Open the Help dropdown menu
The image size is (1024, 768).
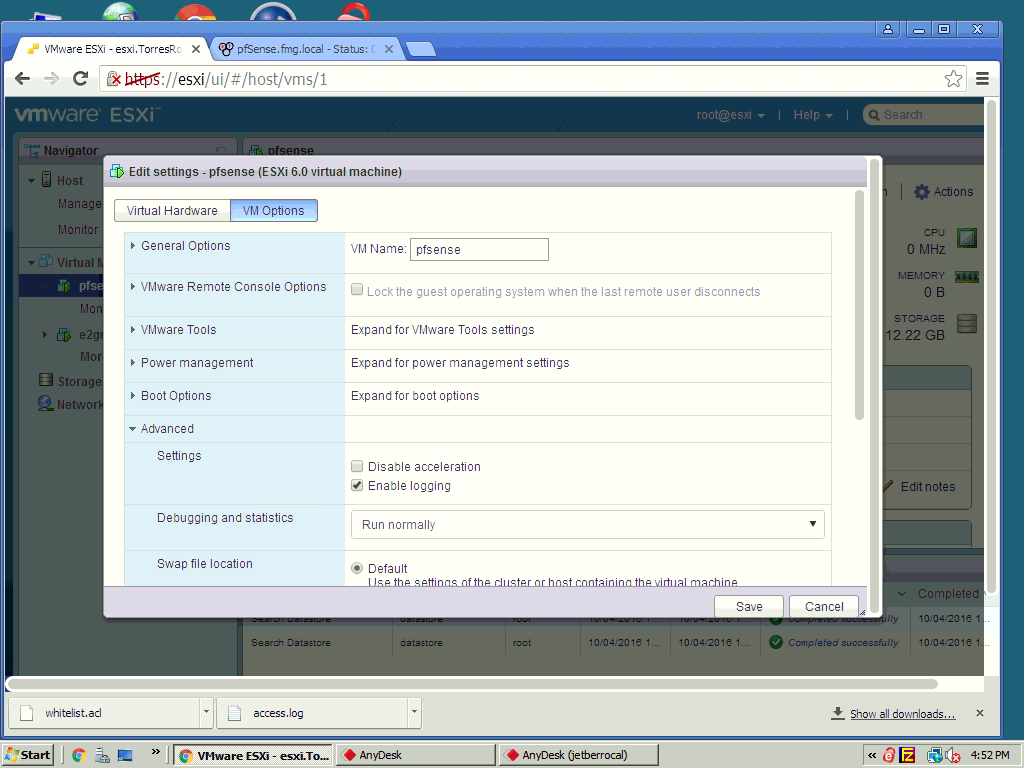pyautogui.click(x=813, y=115)
